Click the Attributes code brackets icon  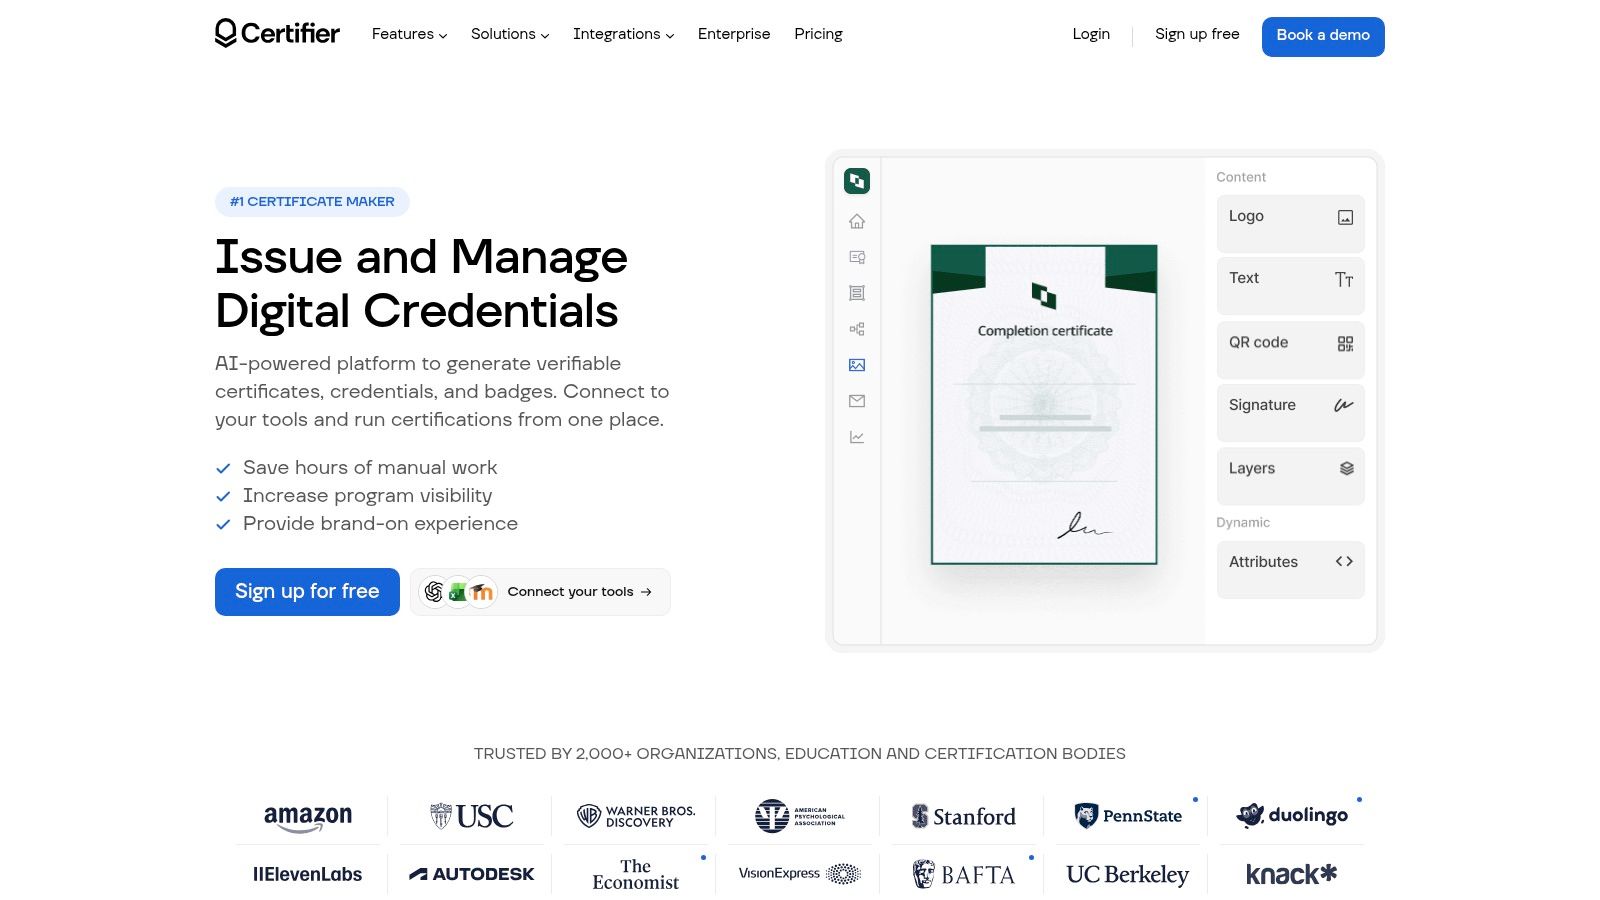click(1344, 562)
